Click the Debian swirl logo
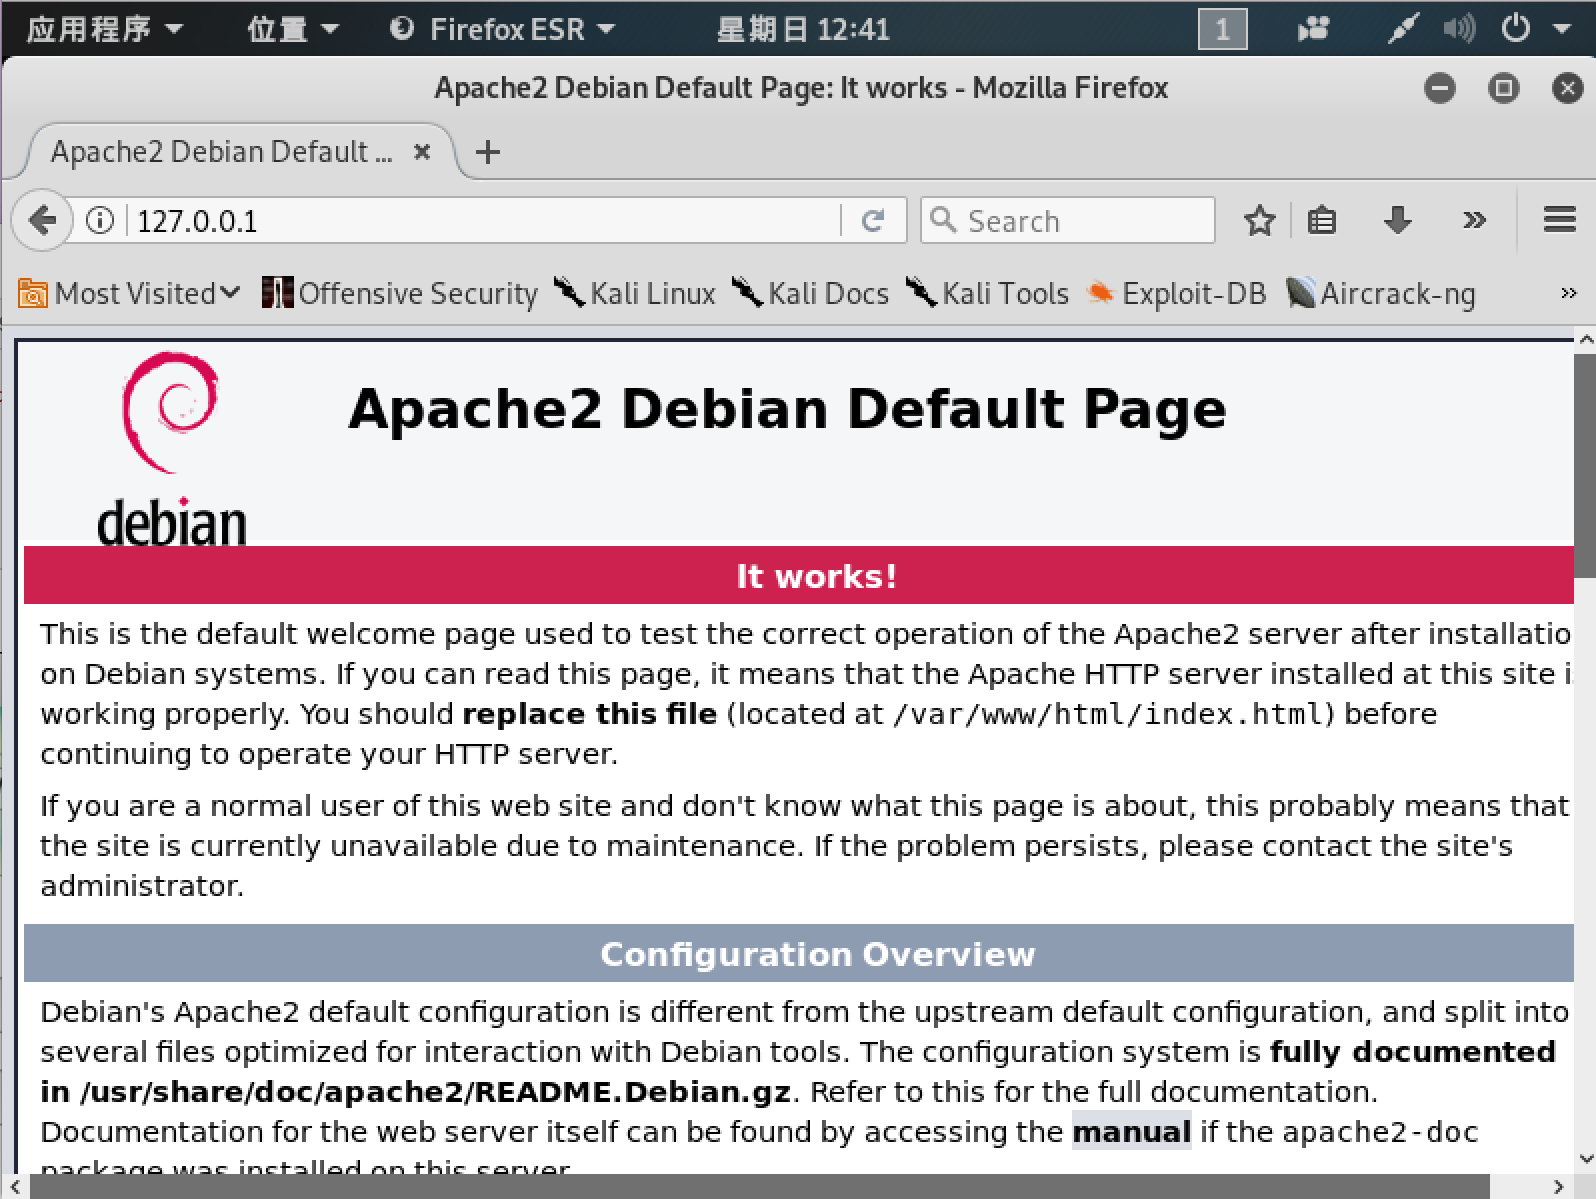The width and height of the screenshot is (1596, 1199). click(x=170, y=412)
